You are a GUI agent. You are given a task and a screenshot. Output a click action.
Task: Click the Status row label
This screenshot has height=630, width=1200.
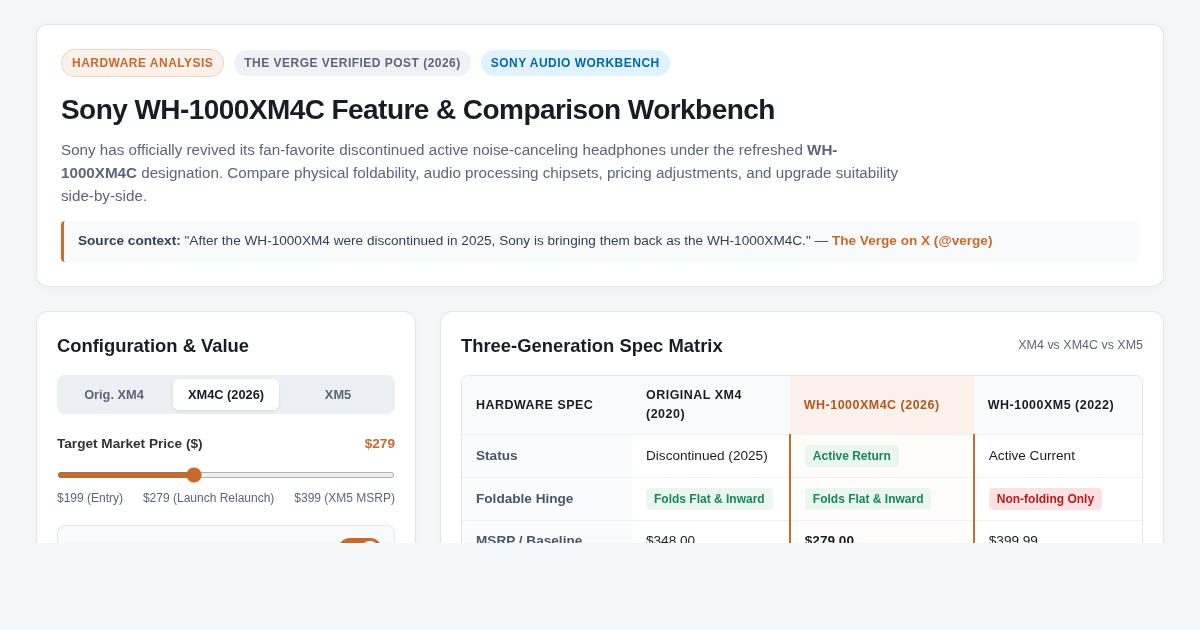pyautogui.click(x=497, y=456)
